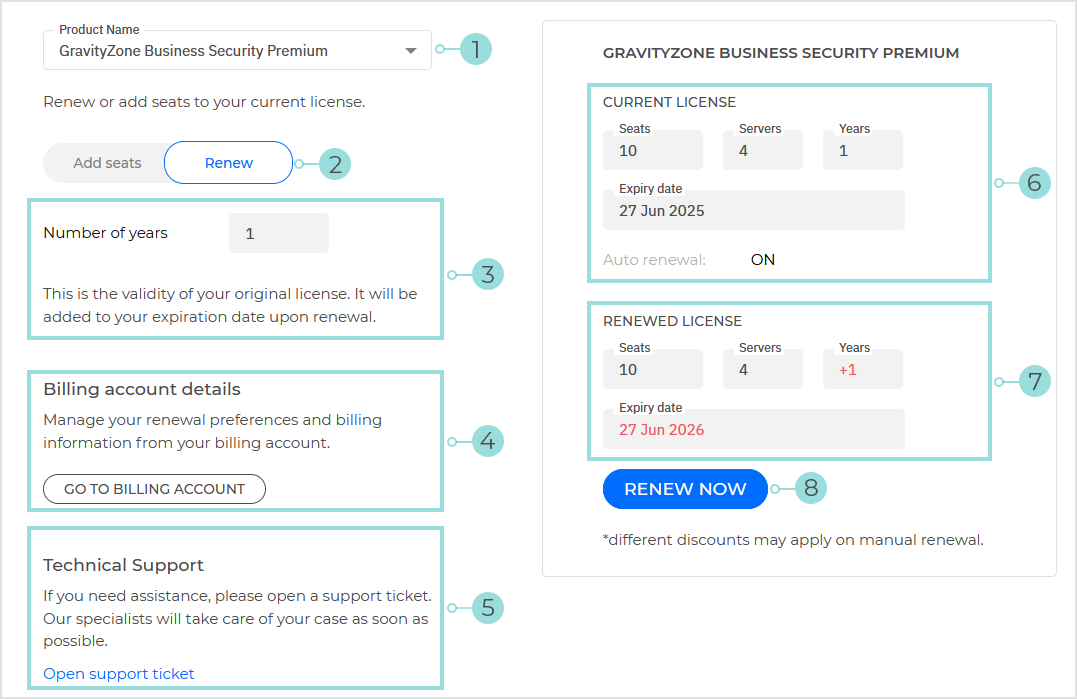Click GO TO BILLING ACCOUNT button
1077x699 pixels.
(x=154, y=489)
